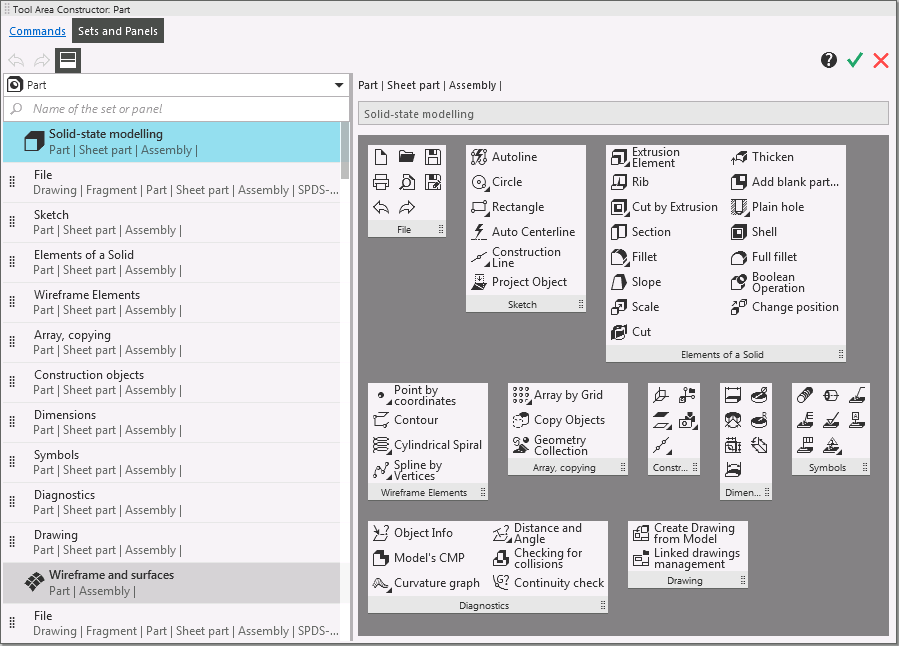
Task: Switch to the Commands tab
Action: [x=37, y=31]
